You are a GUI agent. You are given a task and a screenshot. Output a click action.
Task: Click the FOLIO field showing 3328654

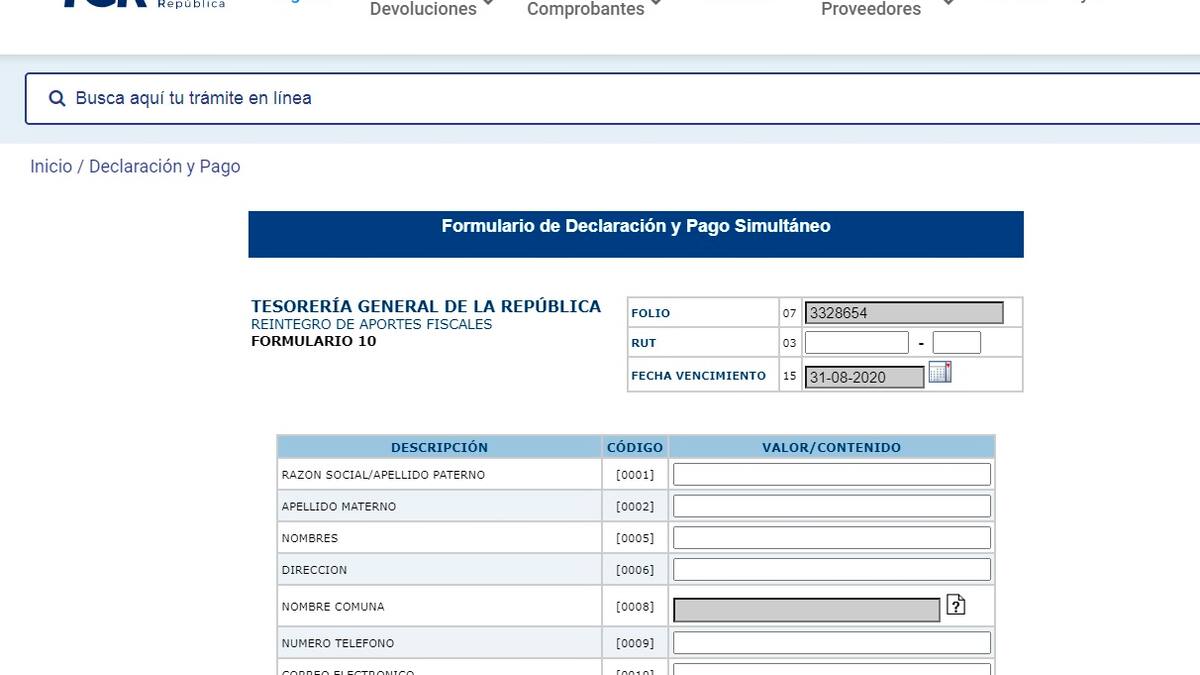pyautogui.click(x=904, y=313)
